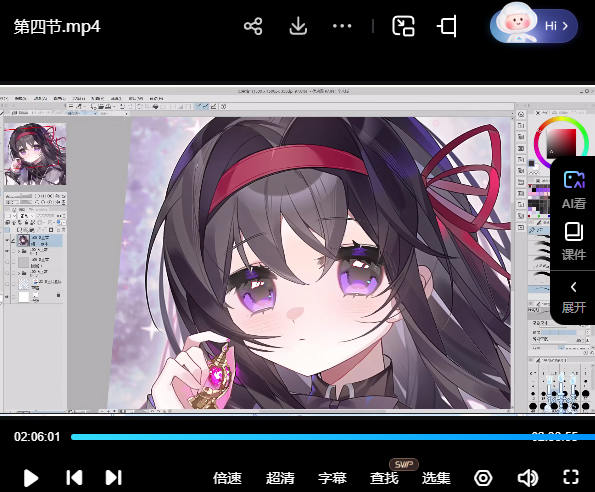This screenshot has width=595, height=492.
Task: Open the three-dot more options menu
Action: pos(342,26)
